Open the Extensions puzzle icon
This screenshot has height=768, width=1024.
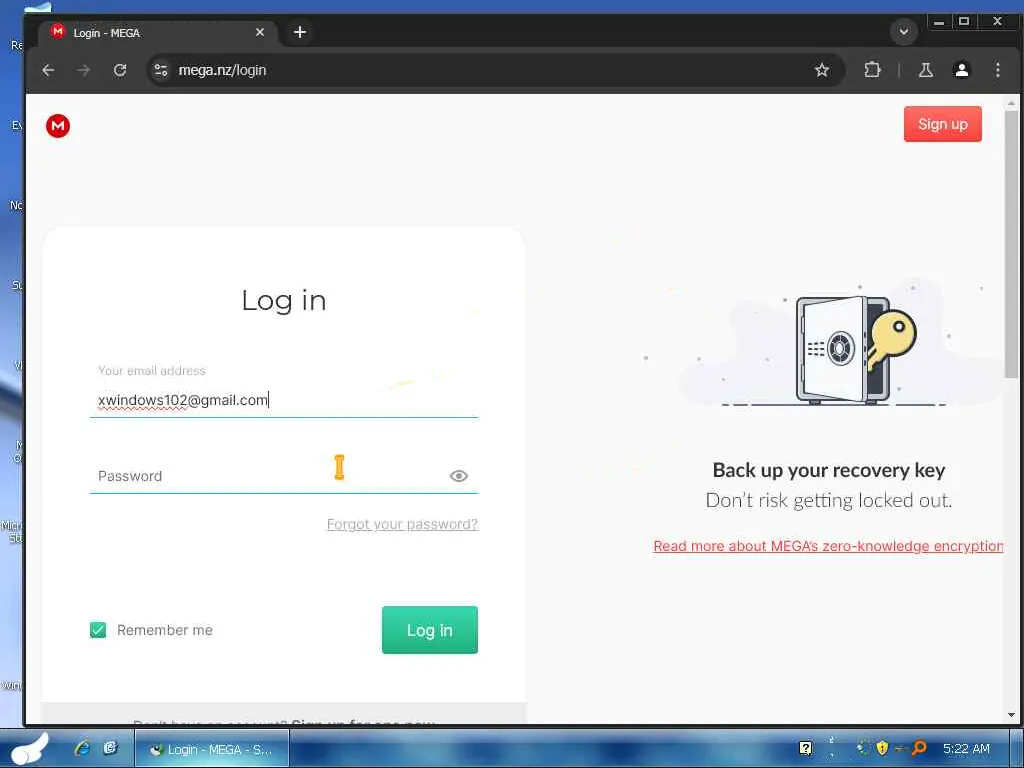pyautogui.click(x=872, y=70)
